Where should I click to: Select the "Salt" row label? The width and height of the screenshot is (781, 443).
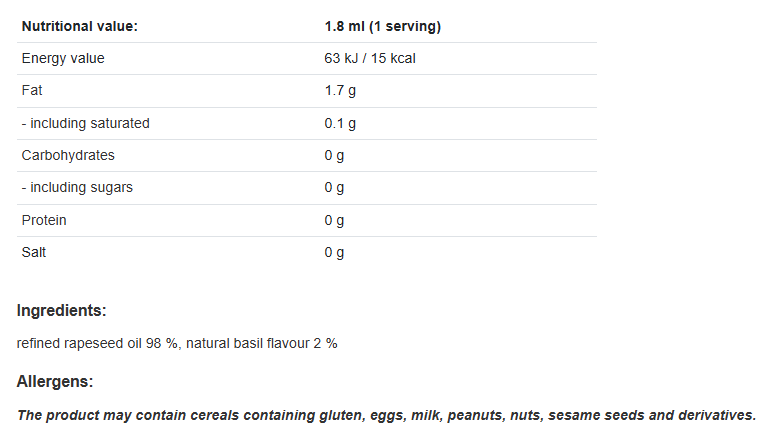click(34, 252)
